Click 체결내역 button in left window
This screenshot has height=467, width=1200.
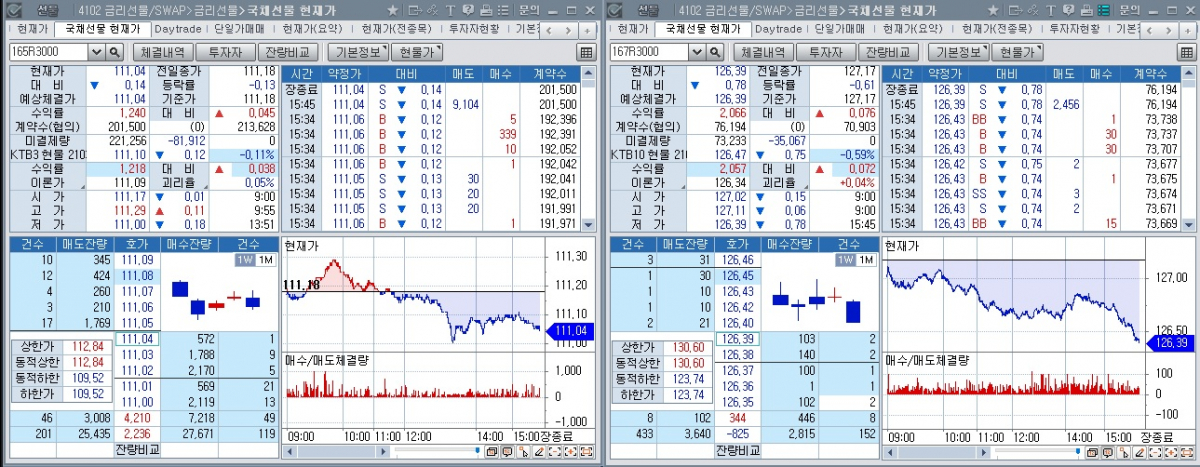tap(162, 52)
